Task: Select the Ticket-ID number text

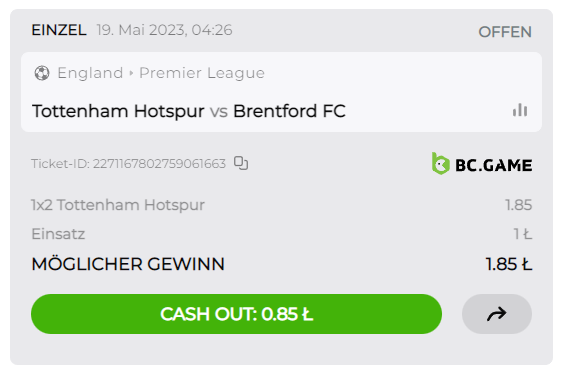Action: [159, 164]
